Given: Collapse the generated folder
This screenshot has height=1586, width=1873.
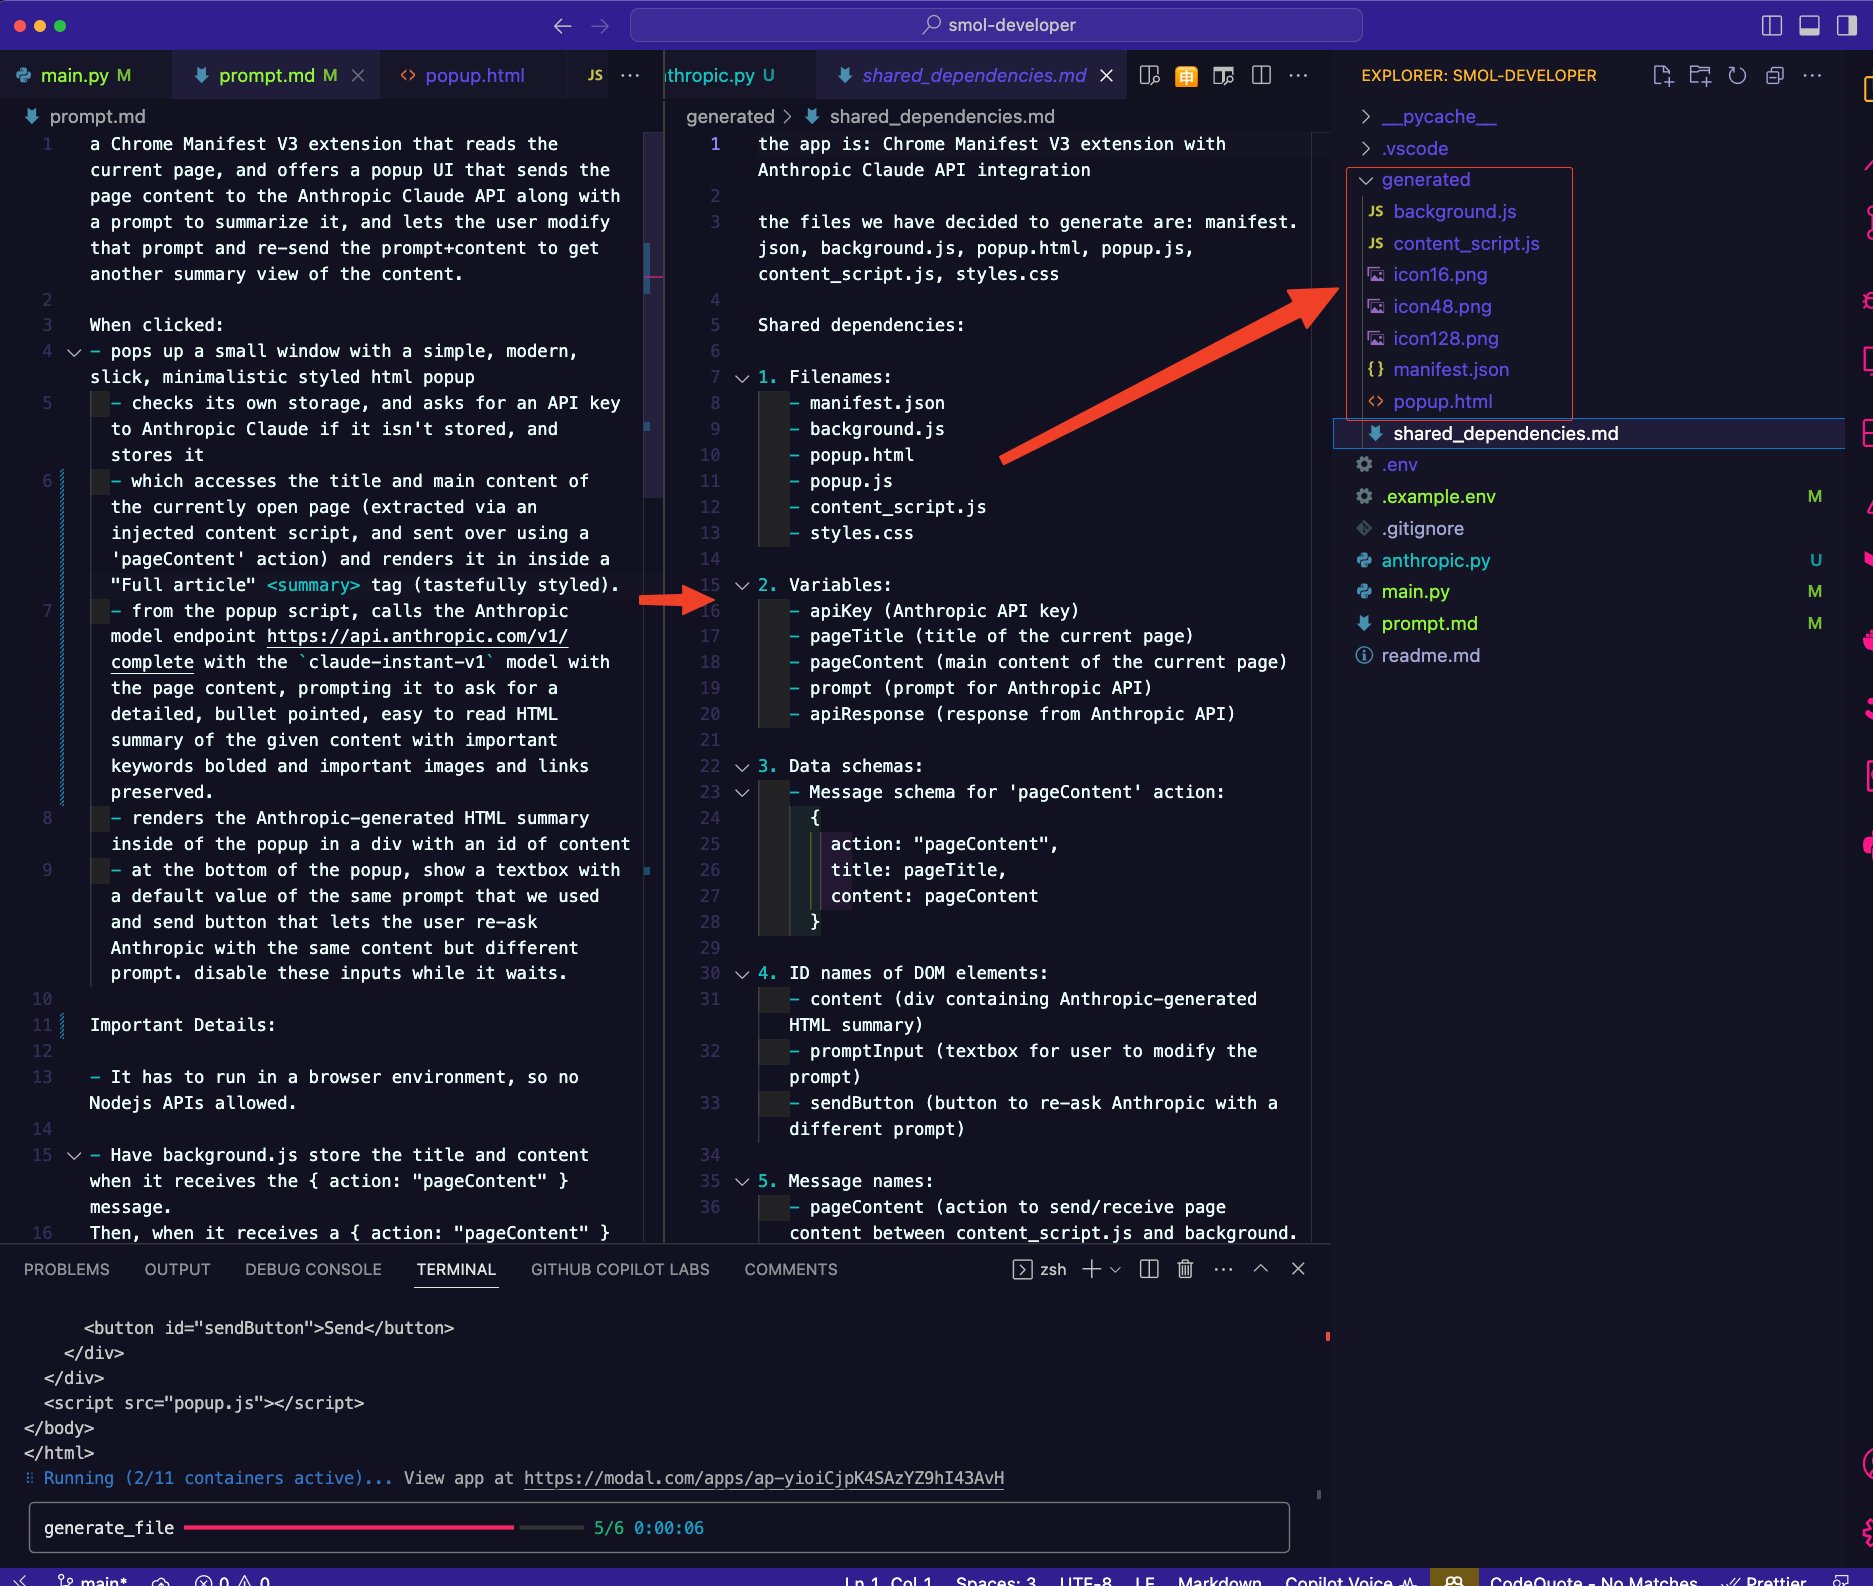Looking at the screenshot, I should coord(1425,180).
